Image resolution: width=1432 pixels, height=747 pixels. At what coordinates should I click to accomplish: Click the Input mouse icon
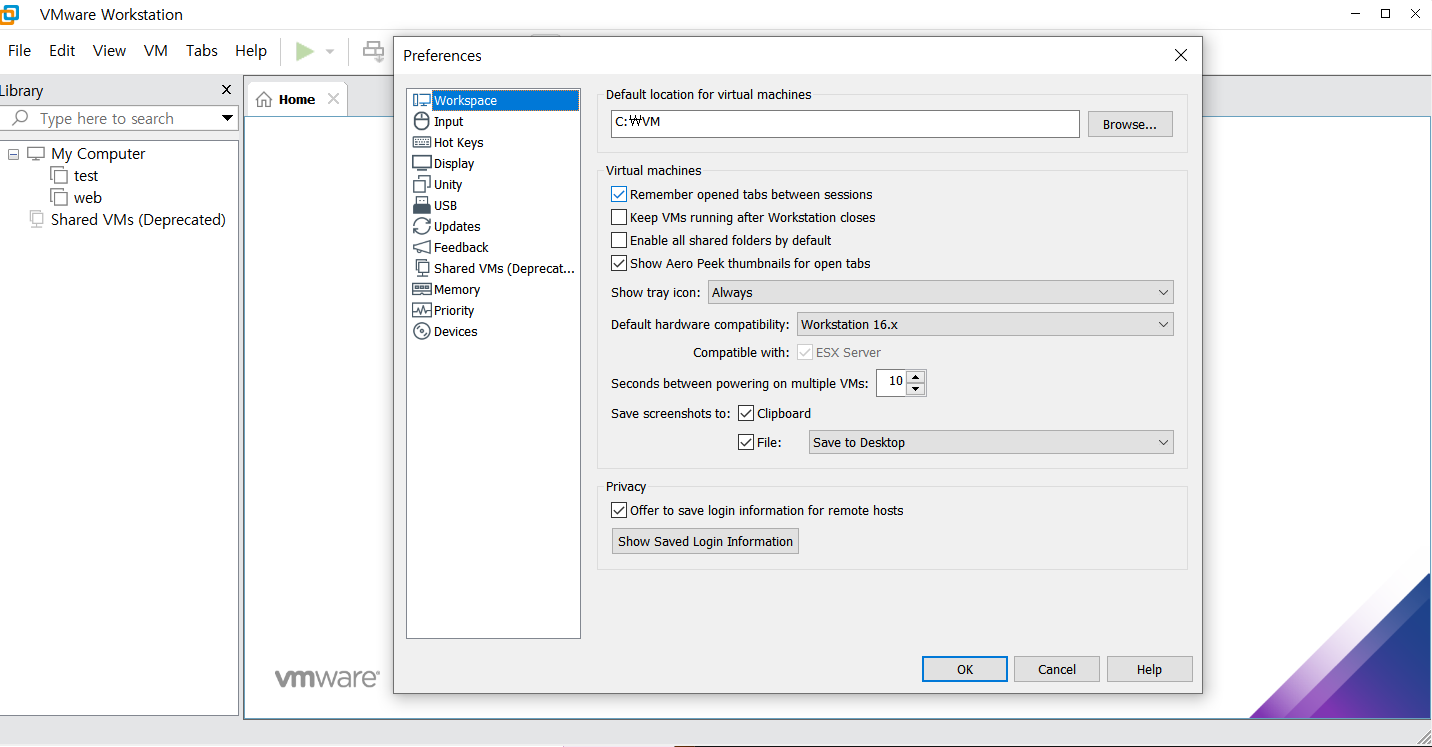(x=421, y=121)
